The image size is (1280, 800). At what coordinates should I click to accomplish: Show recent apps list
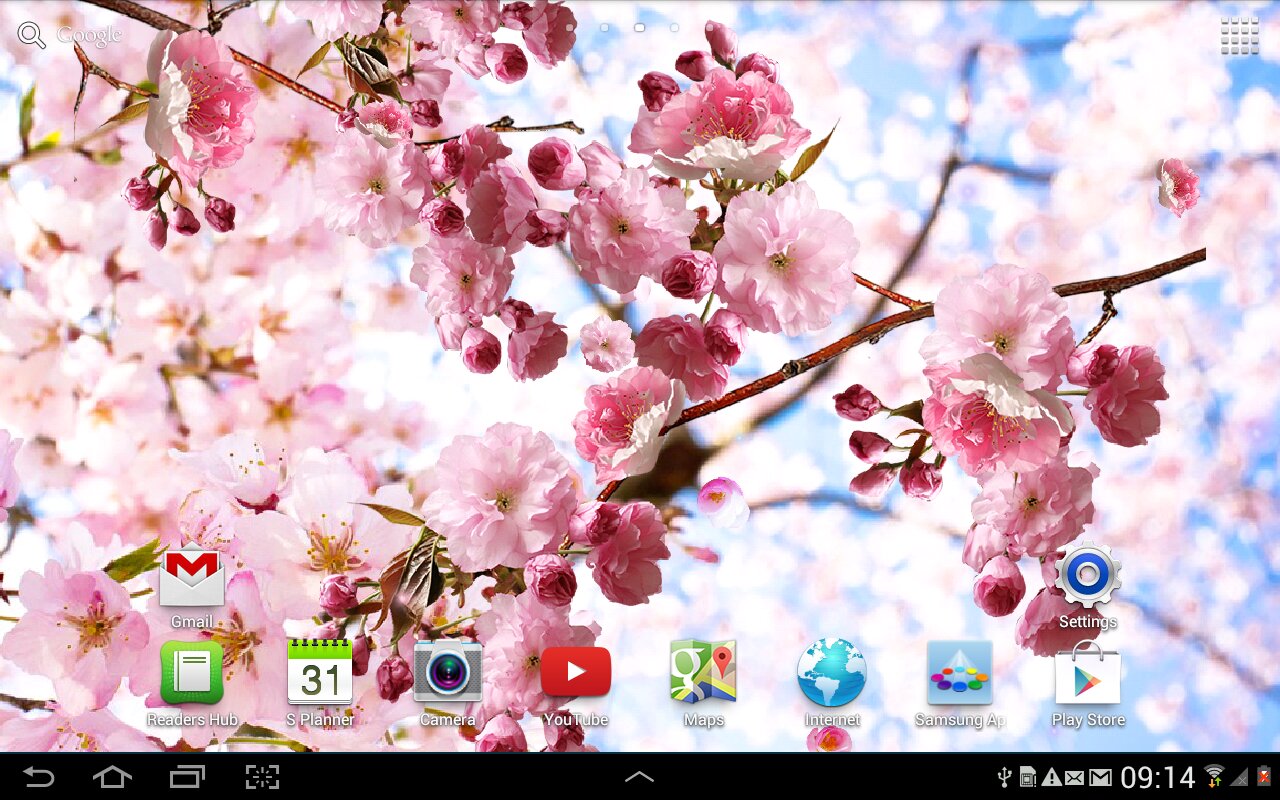[187, 777]
